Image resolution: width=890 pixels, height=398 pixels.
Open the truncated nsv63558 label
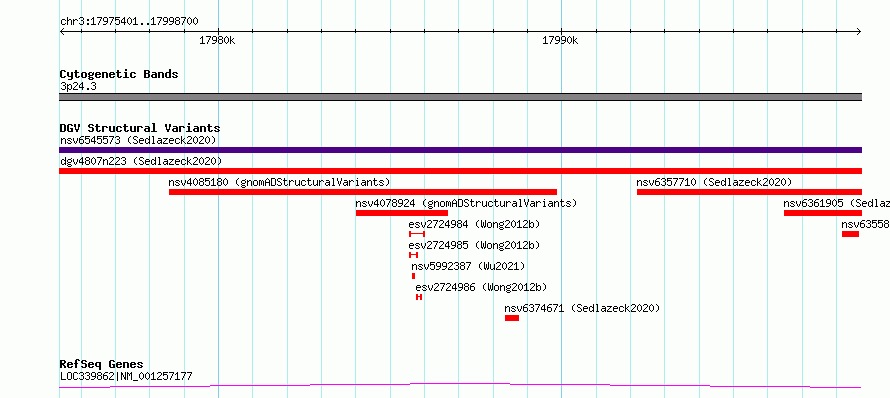tap(866, 224)
